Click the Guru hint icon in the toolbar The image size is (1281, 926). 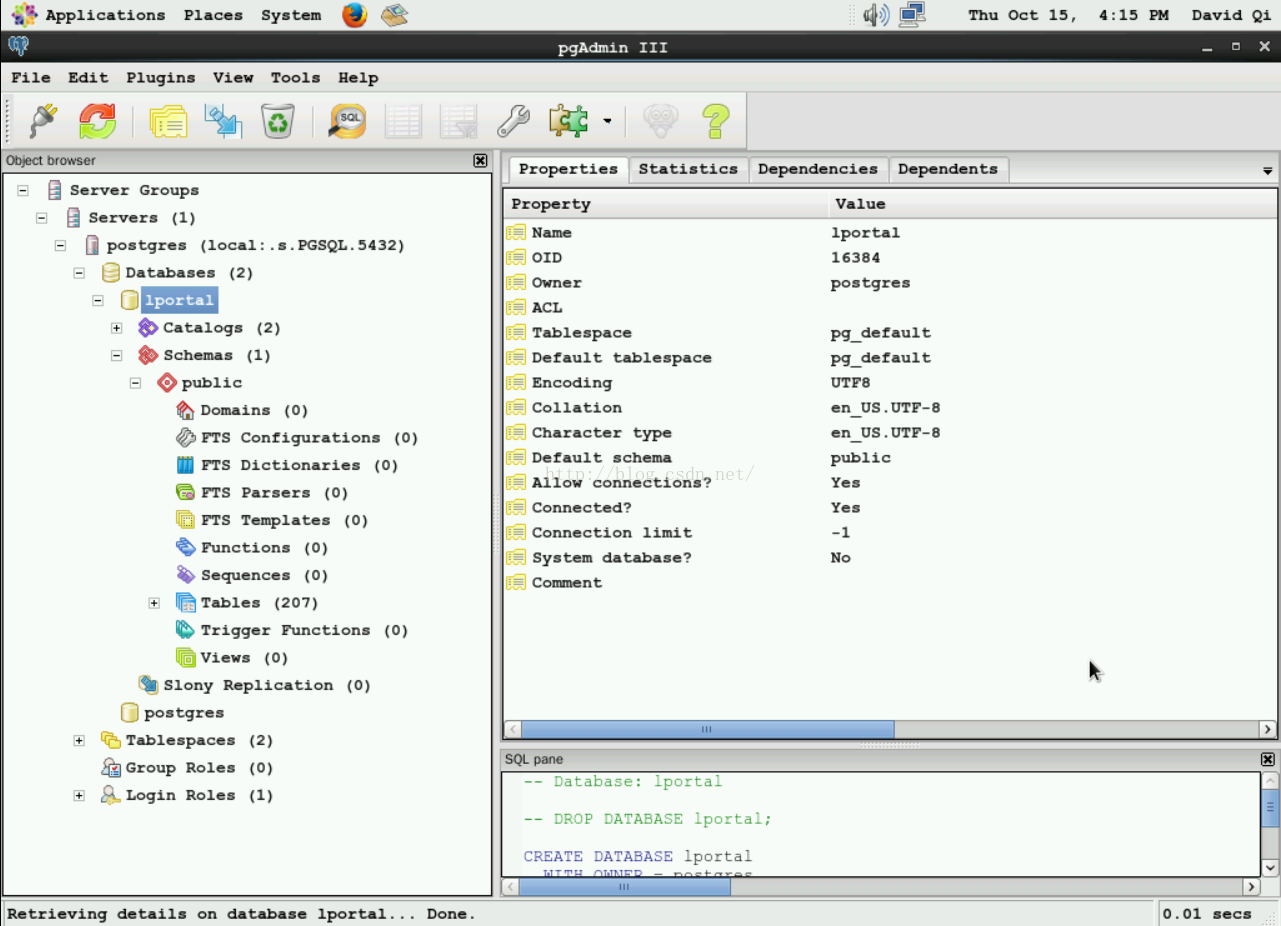tap(660, 122)
